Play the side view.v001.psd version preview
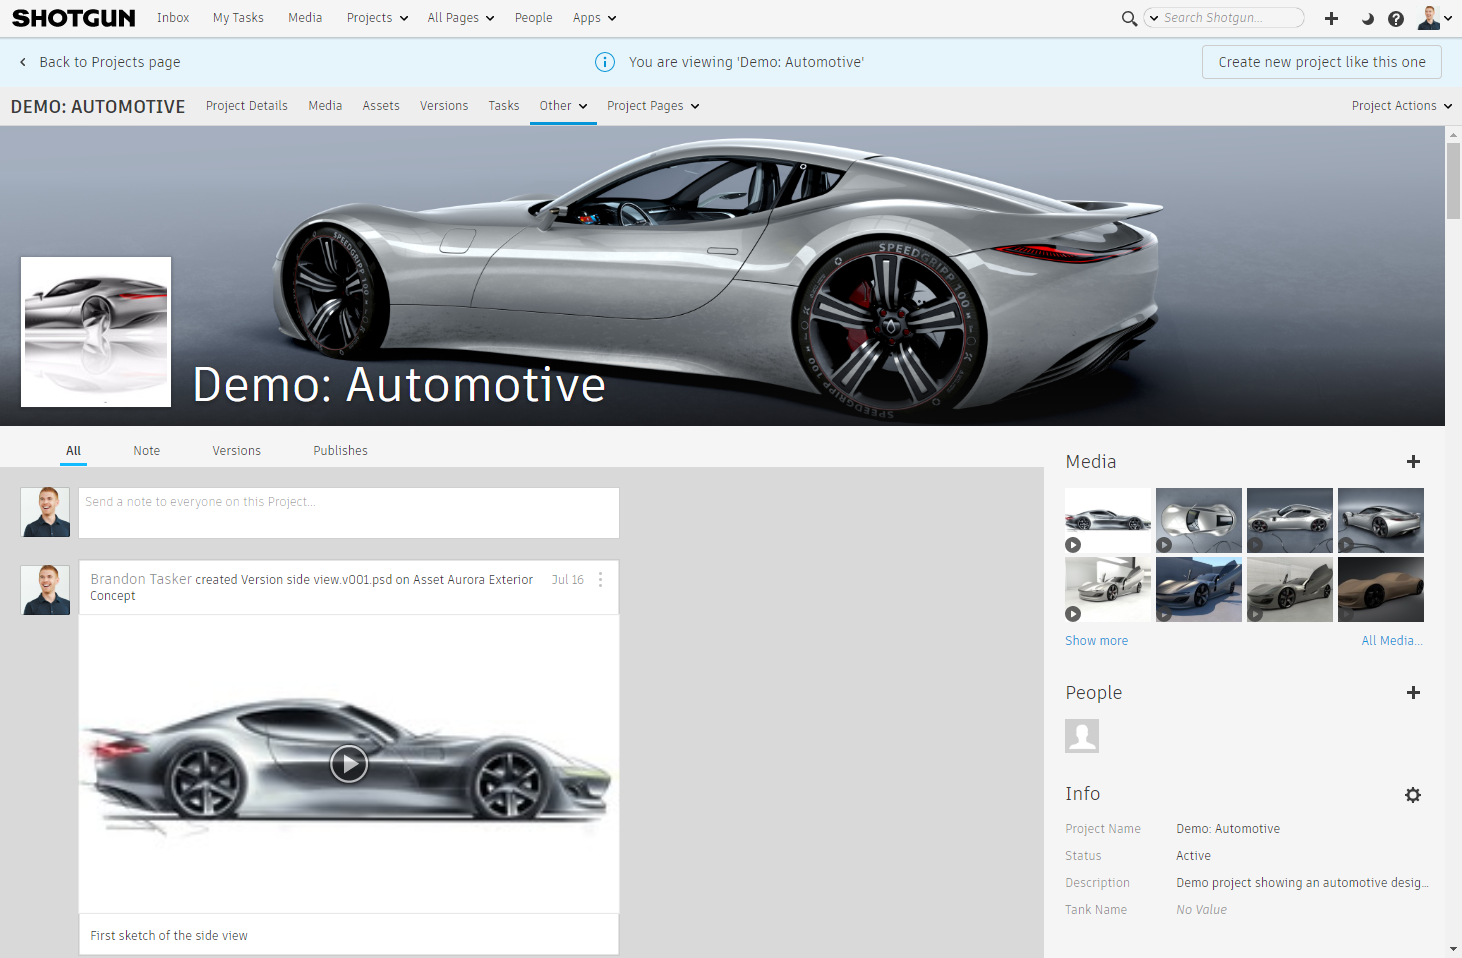 tap(349, 763)
